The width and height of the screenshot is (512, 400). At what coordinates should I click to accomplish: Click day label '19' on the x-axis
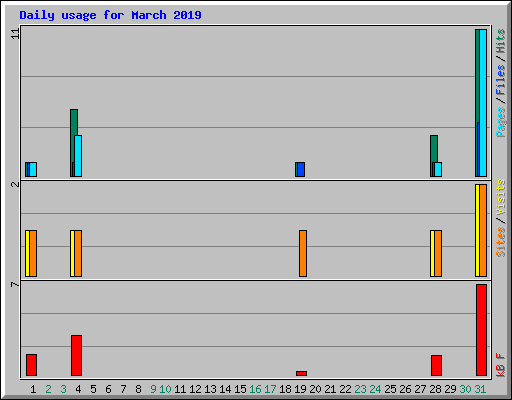(x=300, y=389)
